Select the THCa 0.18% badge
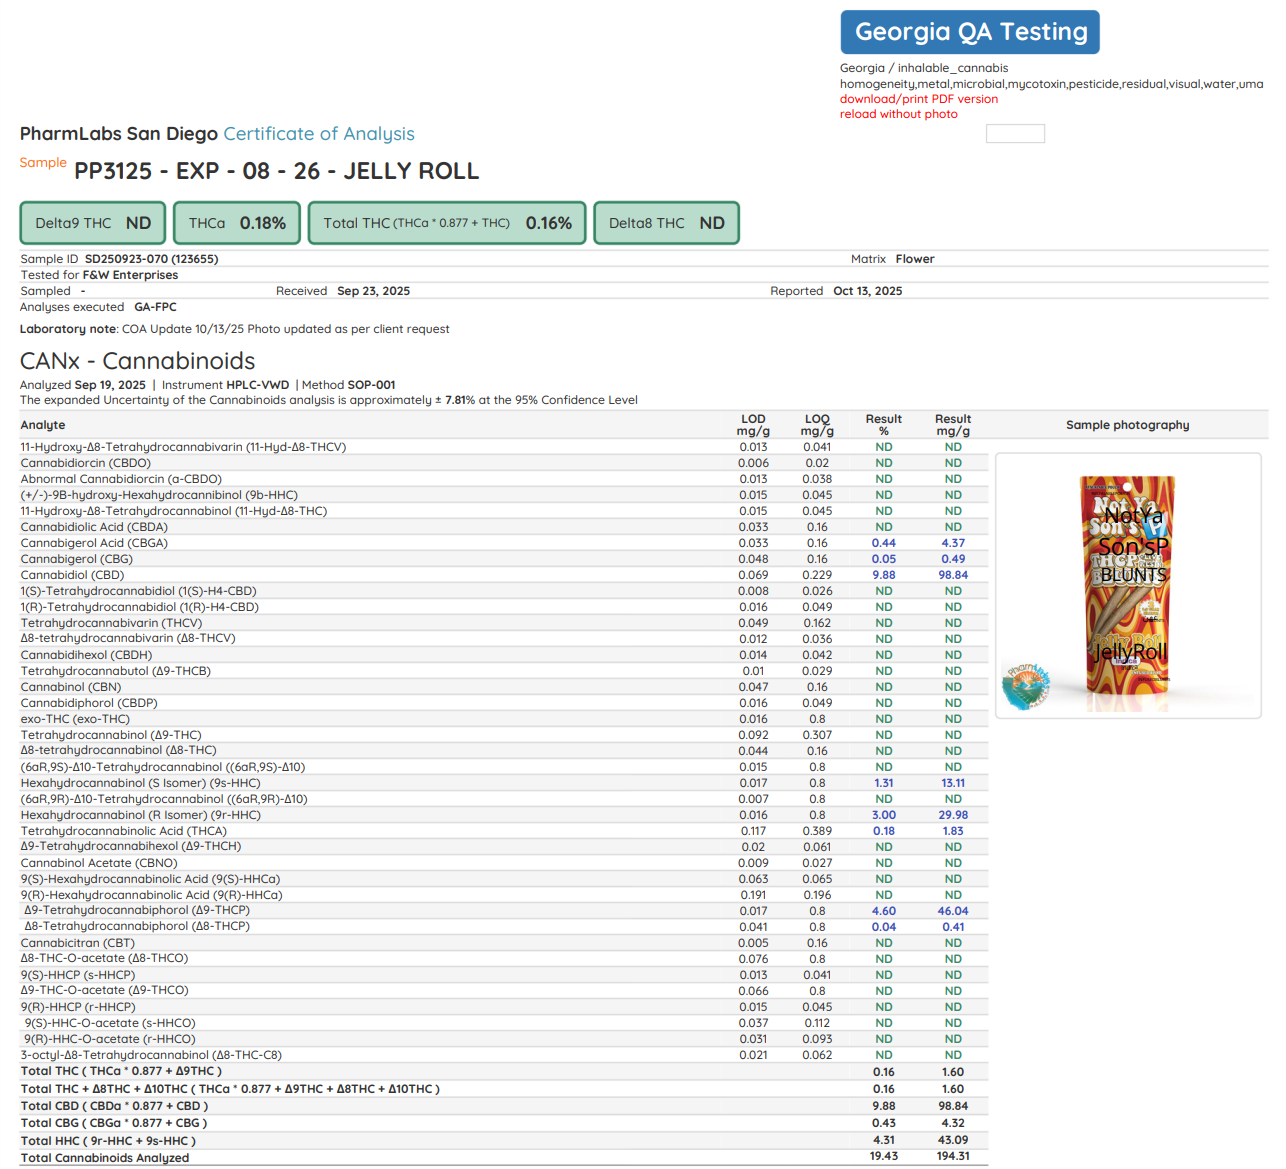Image resolution: width=1286 pixels, height=1169 pixels. click(x=237, y=223)
